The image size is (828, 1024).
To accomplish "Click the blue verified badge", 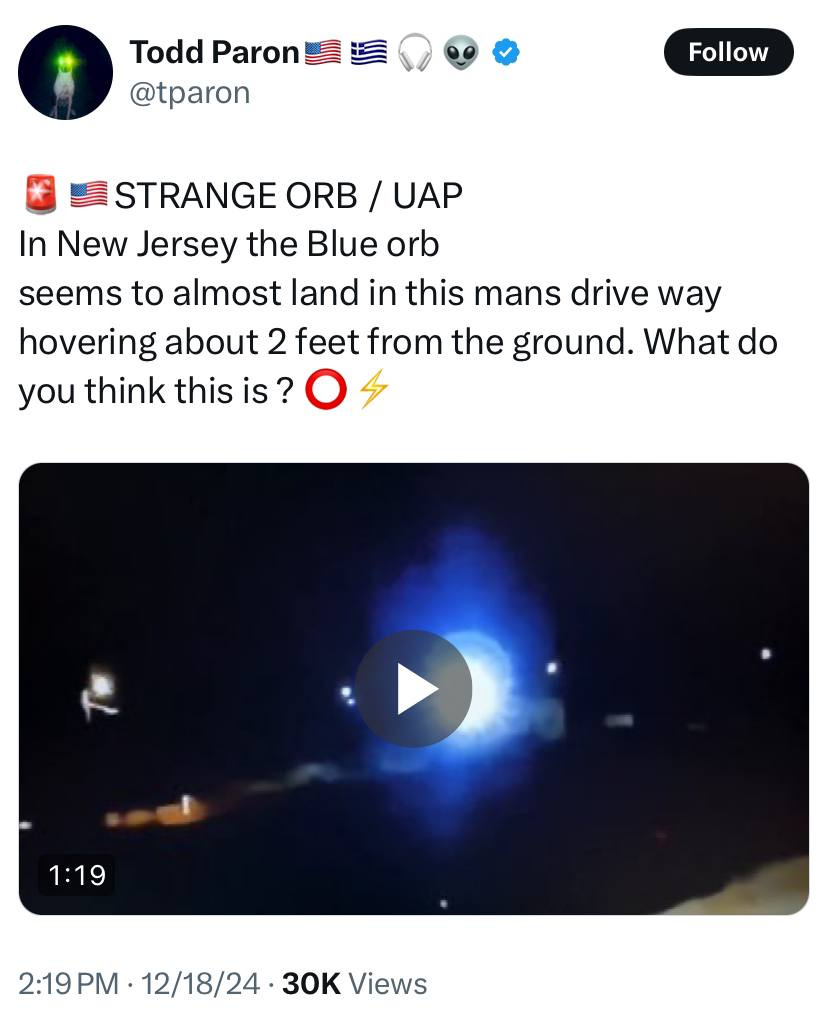I will (x=505, y=52).
